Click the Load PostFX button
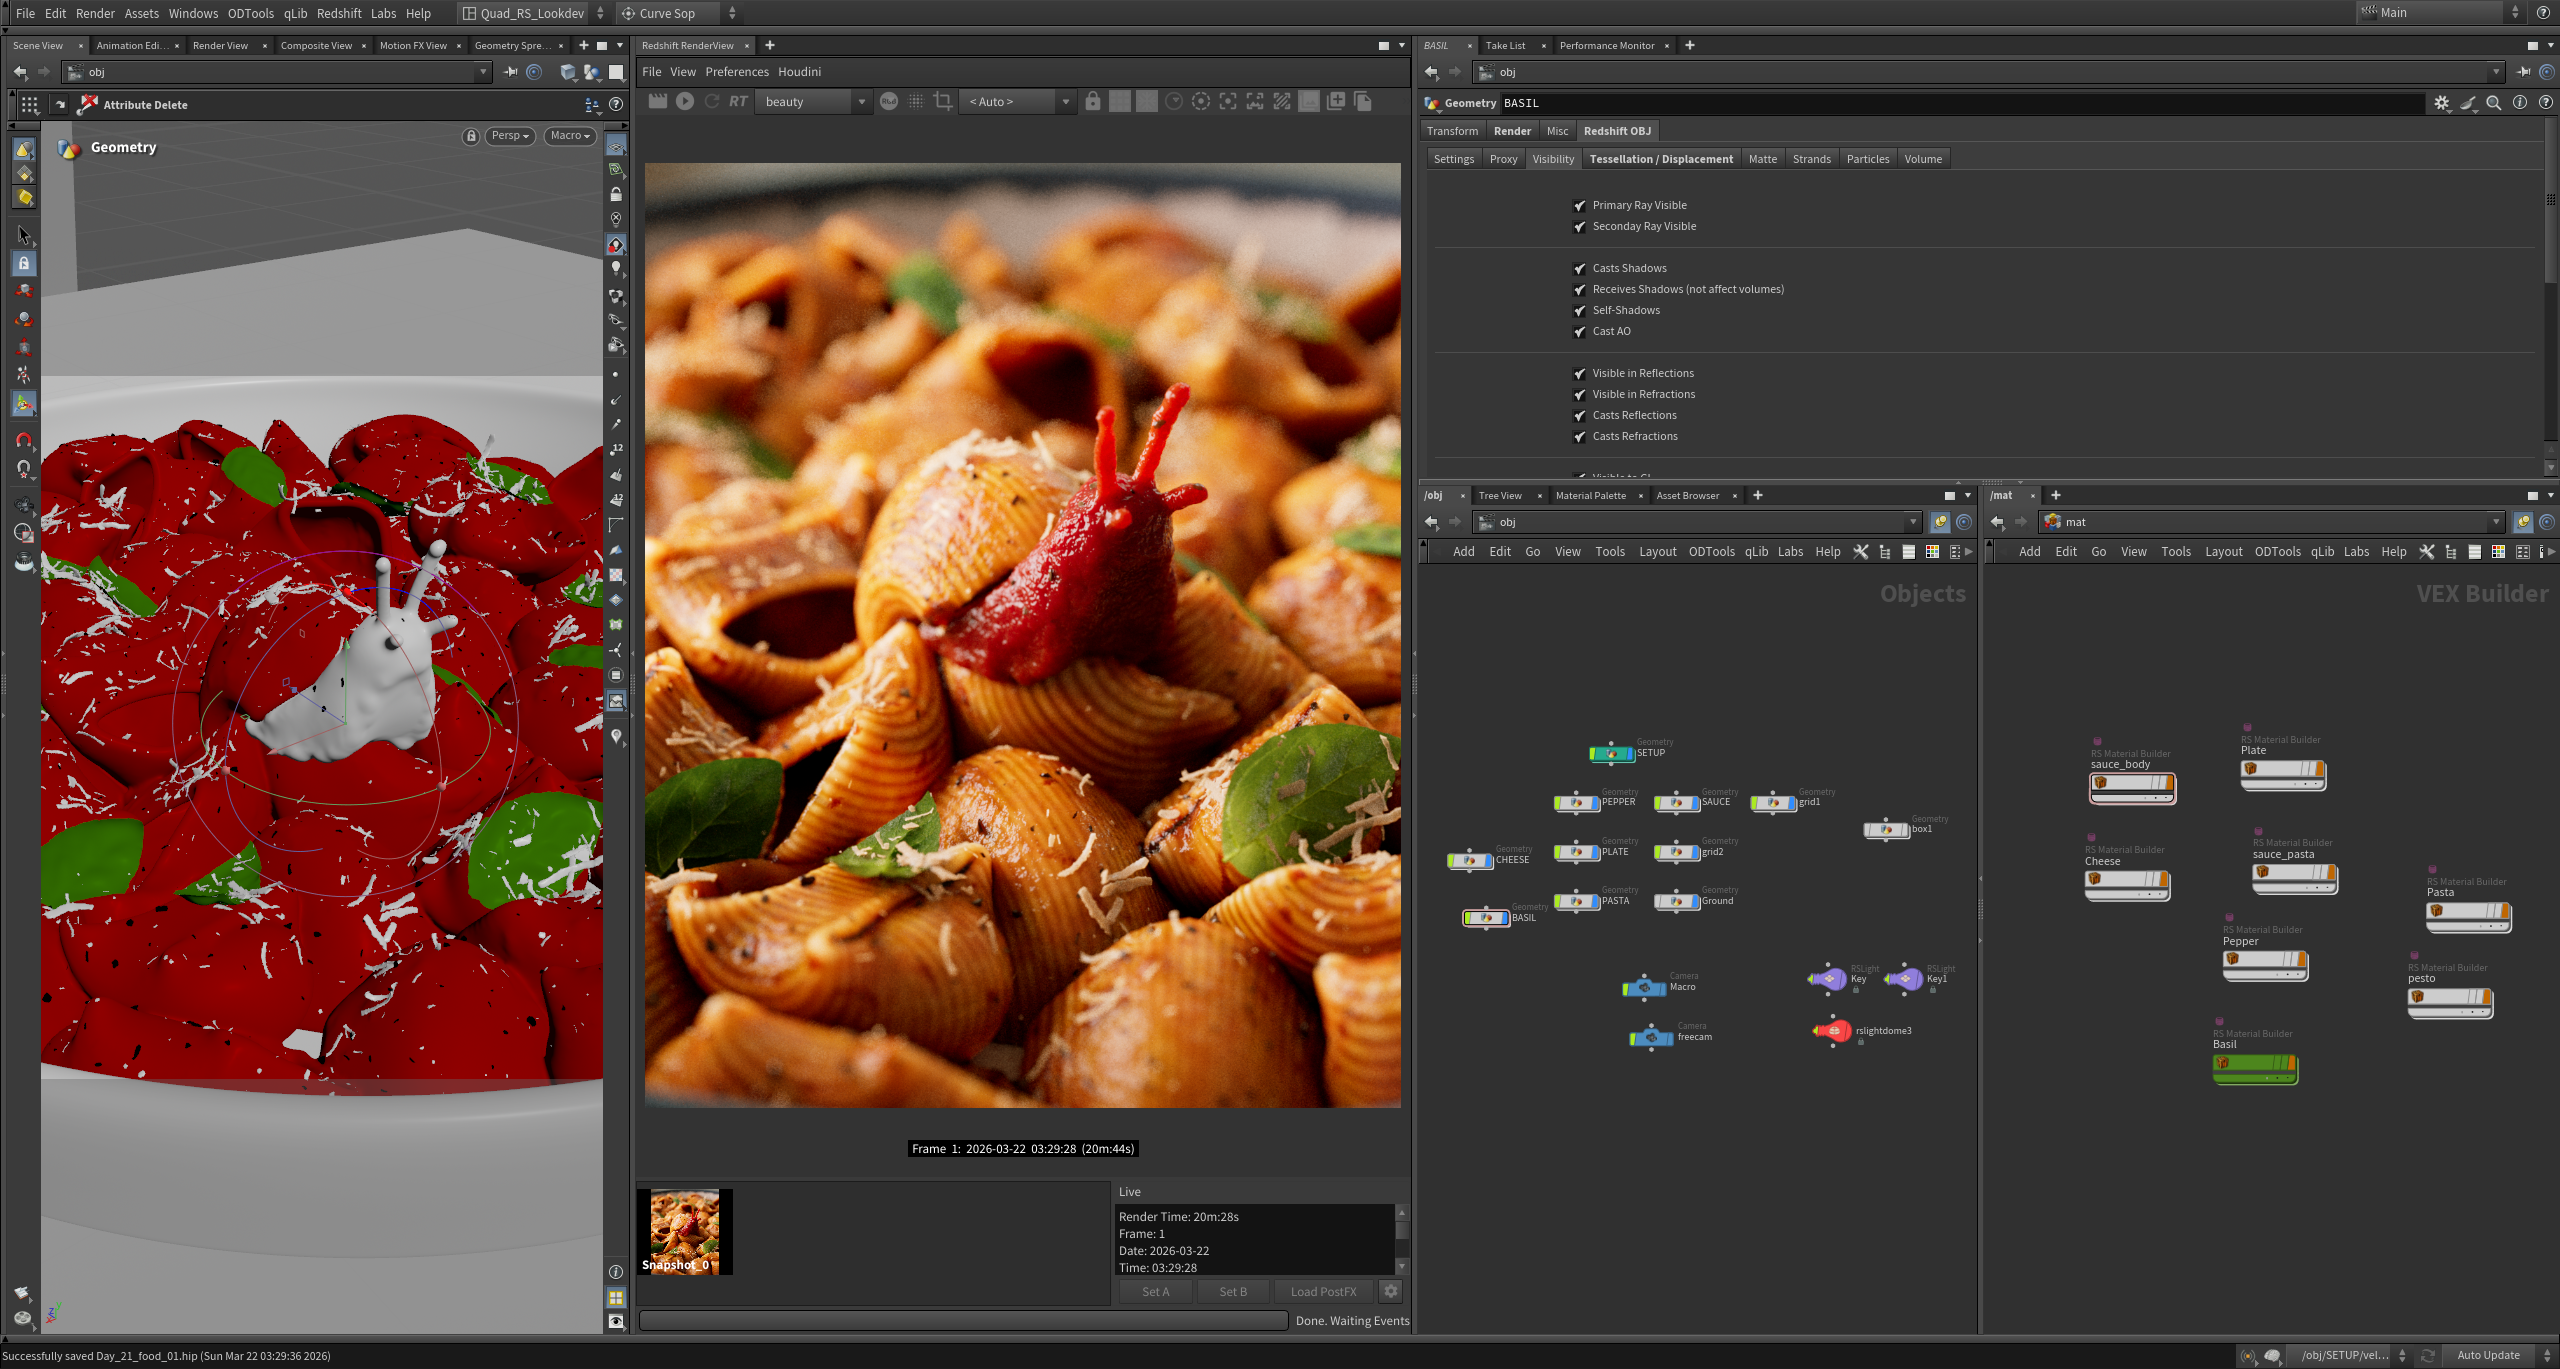 (x=1323, y=1291)
